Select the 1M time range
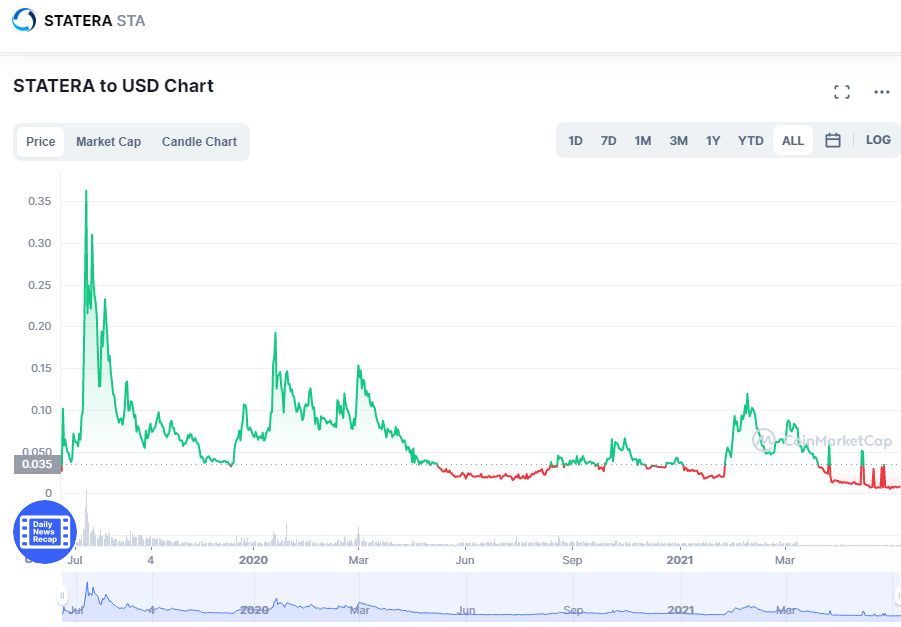901x627 pixels. [x=642, y=141]
